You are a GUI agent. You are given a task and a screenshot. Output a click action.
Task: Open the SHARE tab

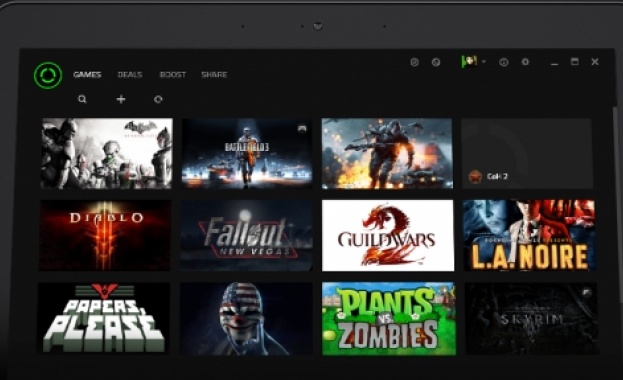pos(214,75)
